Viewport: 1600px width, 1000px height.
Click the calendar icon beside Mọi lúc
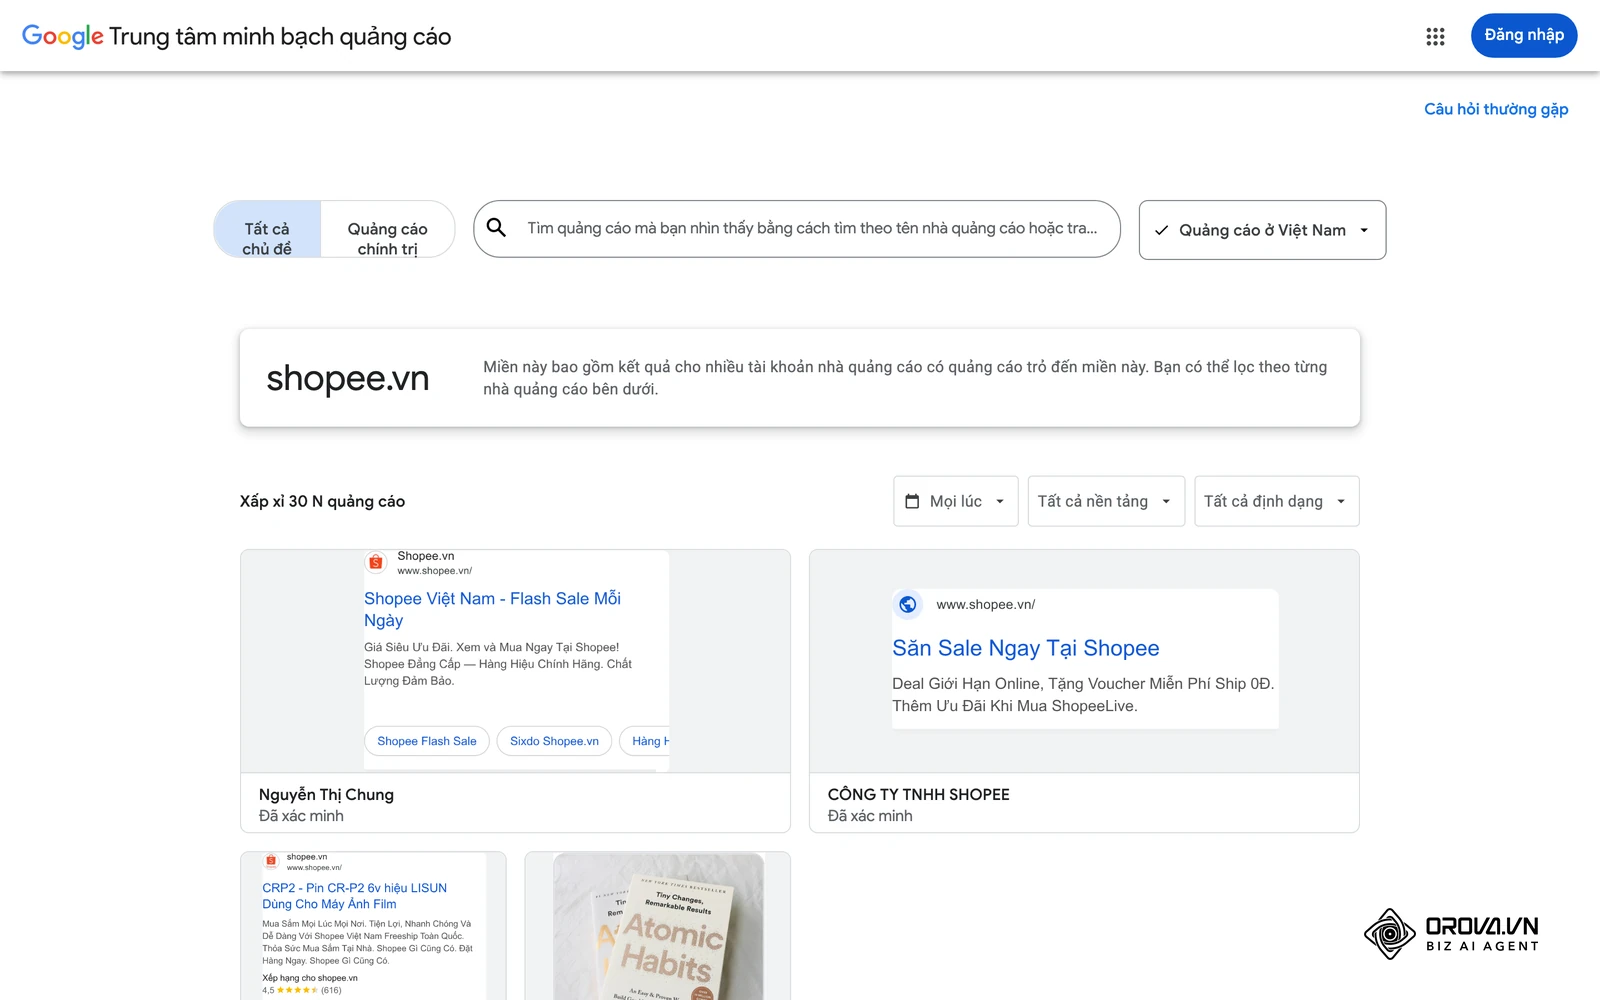(912, 501)
